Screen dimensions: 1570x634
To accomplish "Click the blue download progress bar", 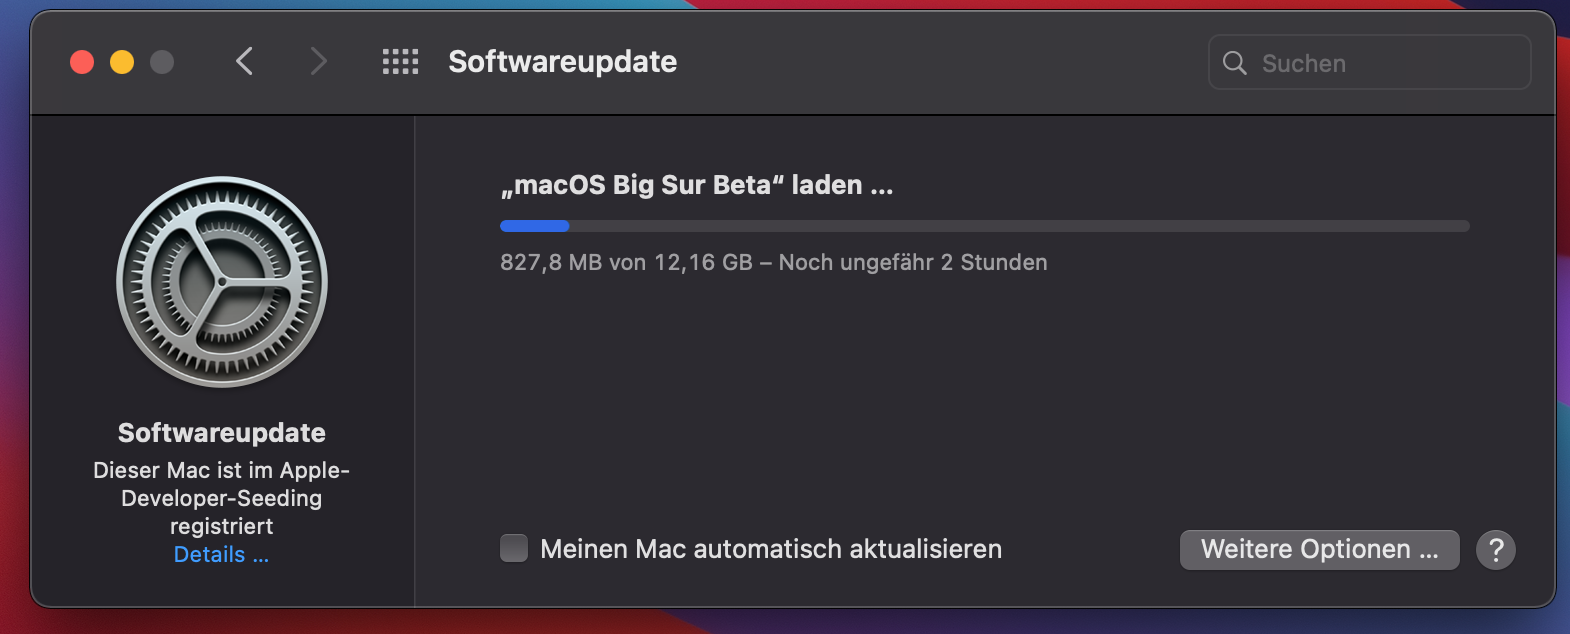I will click(984, 226).
